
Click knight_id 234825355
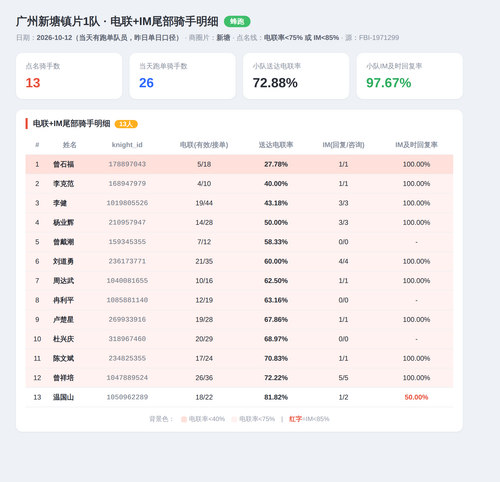pyautogui.click(x=127, y=358)
